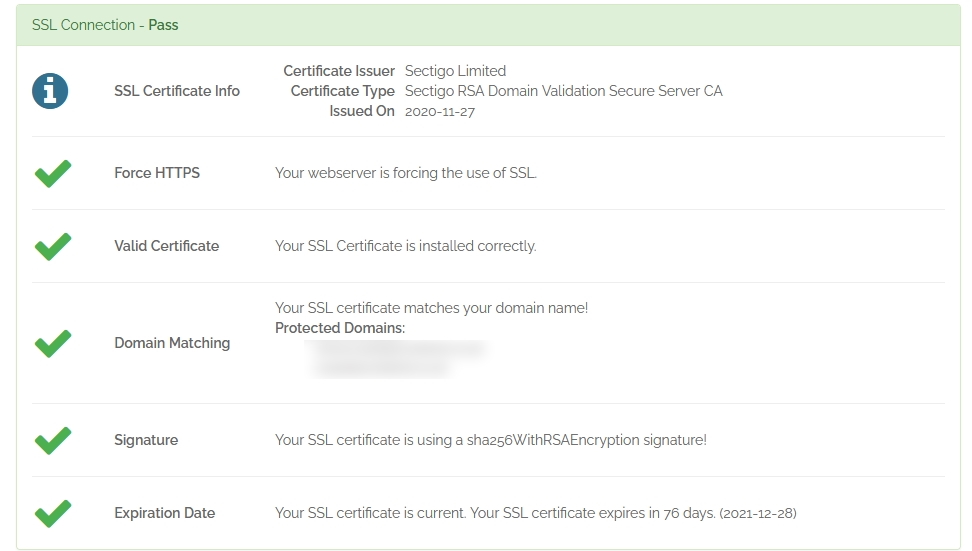The width and height of the screenshot is (972, 551).
Task: Click the green checkmark next to Force HTTPS
Action: (x=53, y=173)
